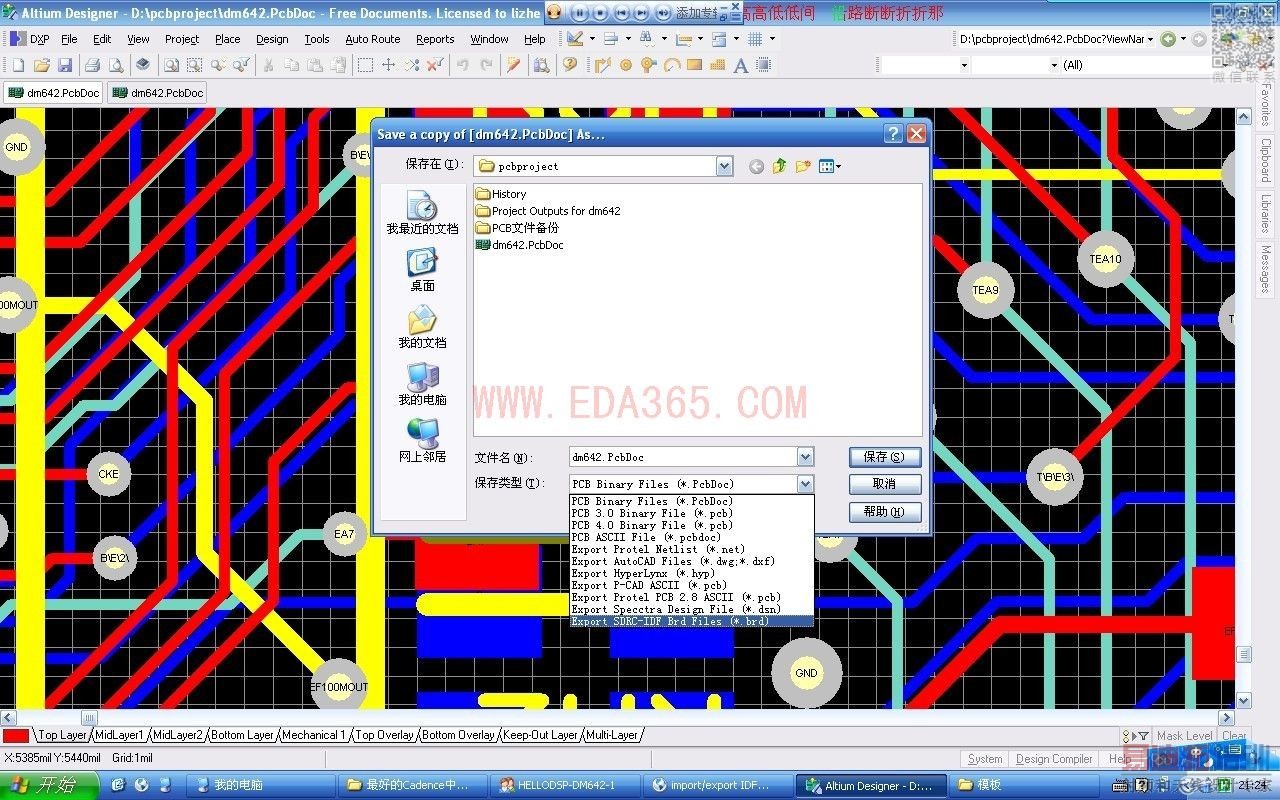Open the File menu
This screenshot has height=800, width=1280.
[69, 39]
